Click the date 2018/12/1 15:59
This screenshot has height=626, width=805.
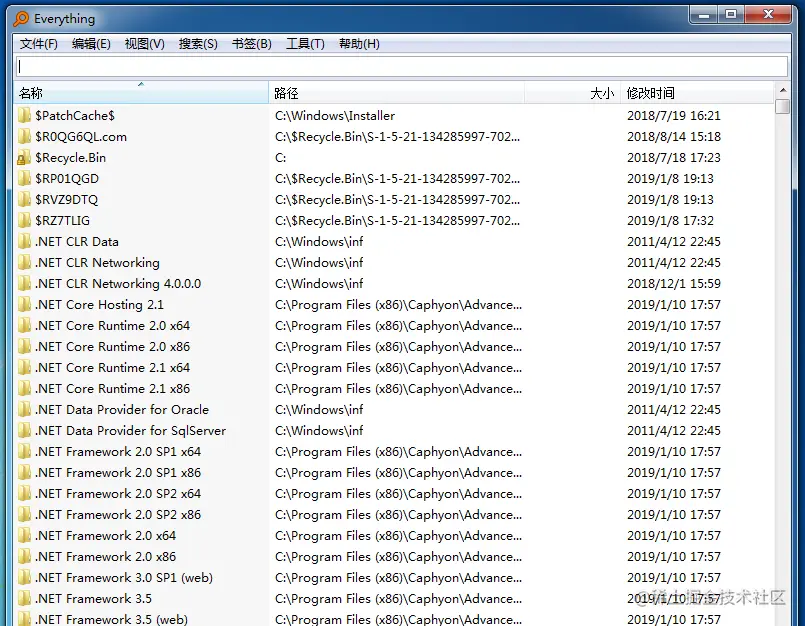coord(674,284)
